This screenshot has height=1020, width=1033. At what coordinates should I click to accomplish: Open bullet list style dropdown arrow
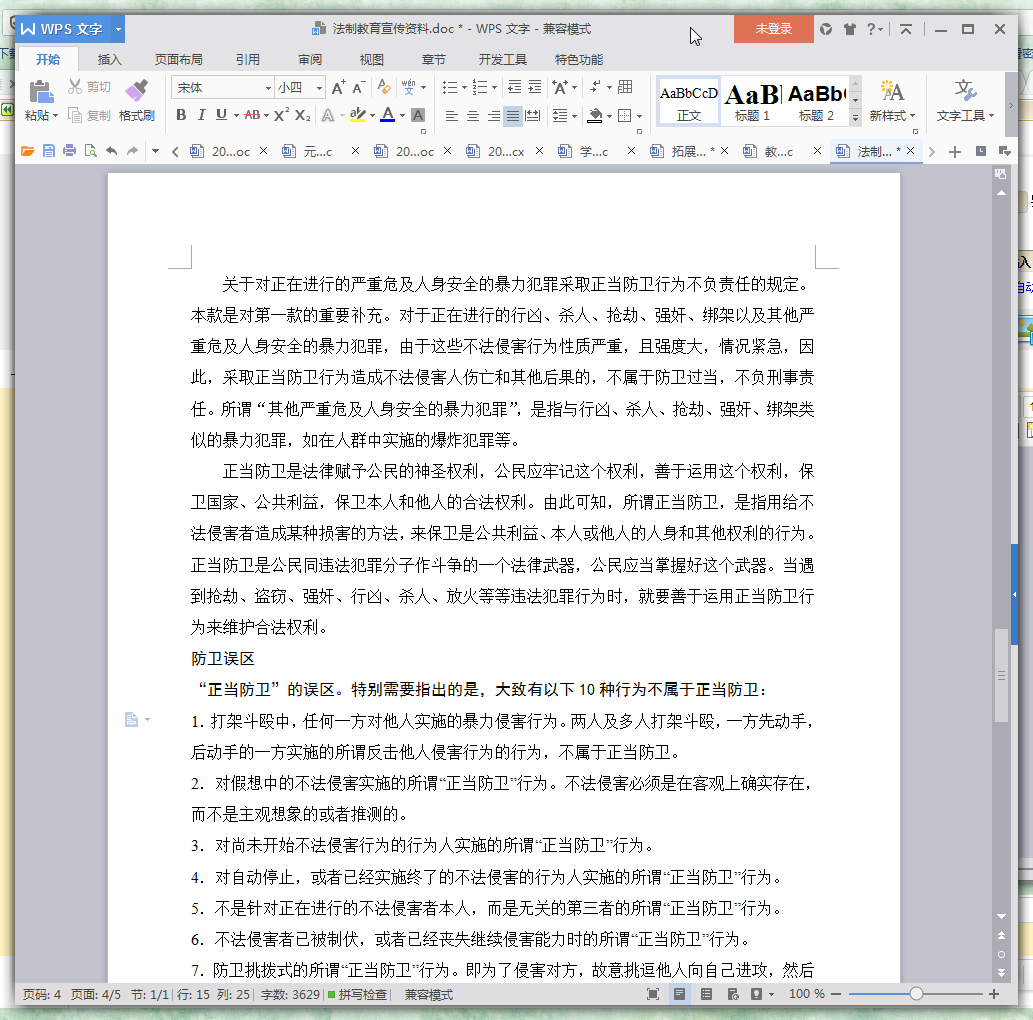tap(464, 88)
